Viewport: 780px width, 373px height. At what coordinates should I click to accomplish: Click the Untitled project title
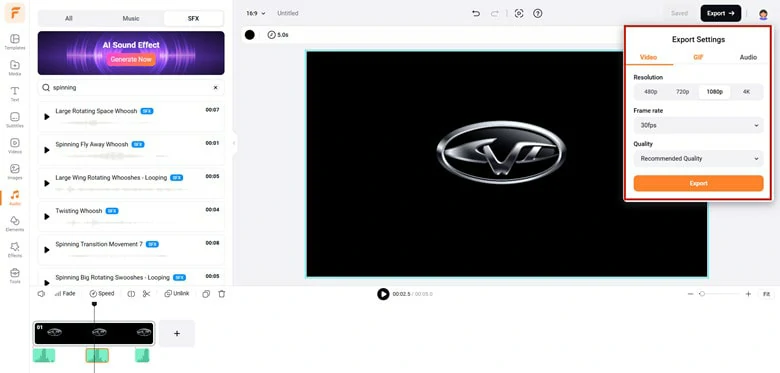[x=288, y=13]
